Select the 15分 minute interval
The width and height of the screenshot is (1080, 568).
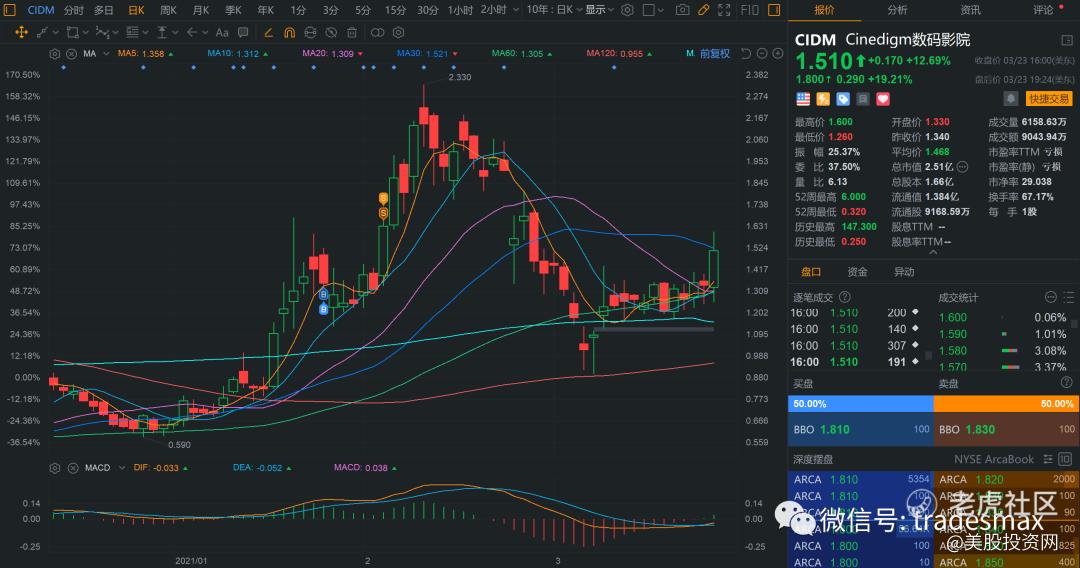(x=395, y=10)
